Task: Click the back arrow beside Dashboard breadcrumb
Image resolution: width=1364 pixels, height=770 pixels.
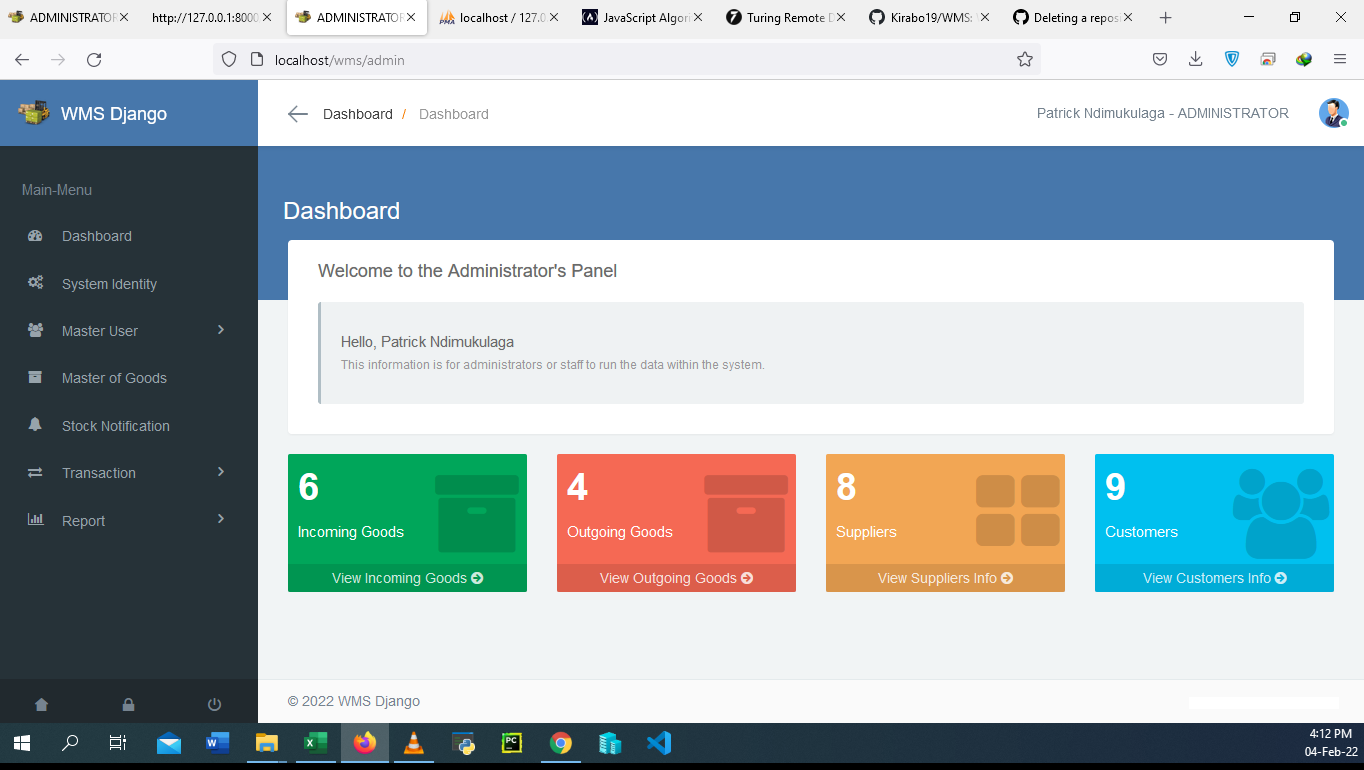Action: (x=298, y=114)
